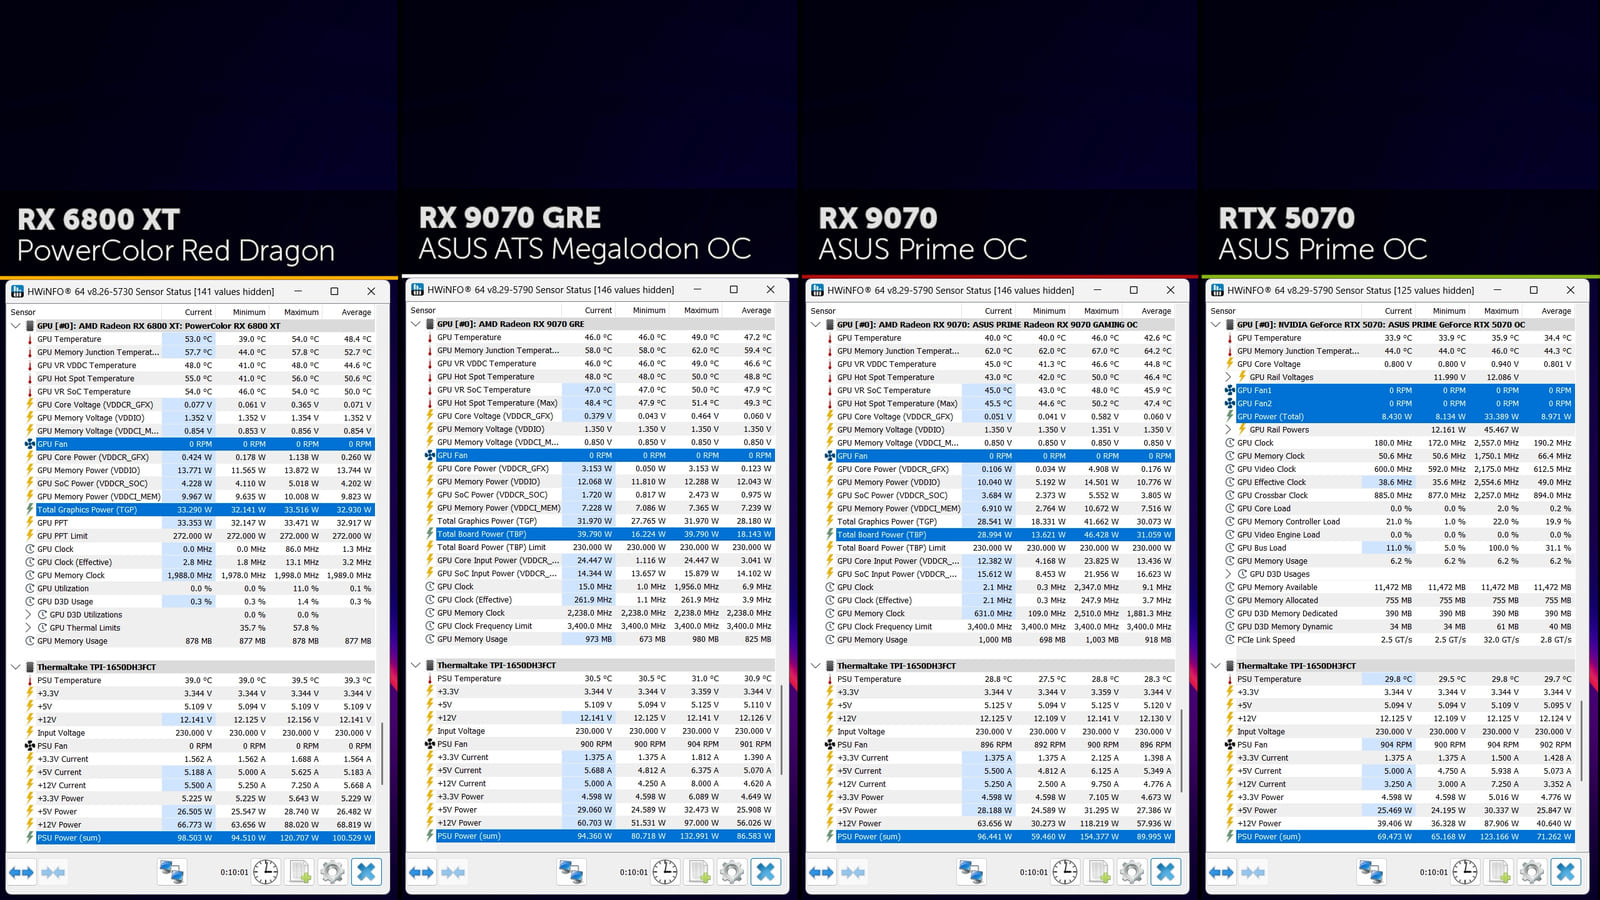Click blue X close-sensors button in RX 9070 GRE window
The width and height of the screenshot is (1600, 900).
click(x=765, y=871)
